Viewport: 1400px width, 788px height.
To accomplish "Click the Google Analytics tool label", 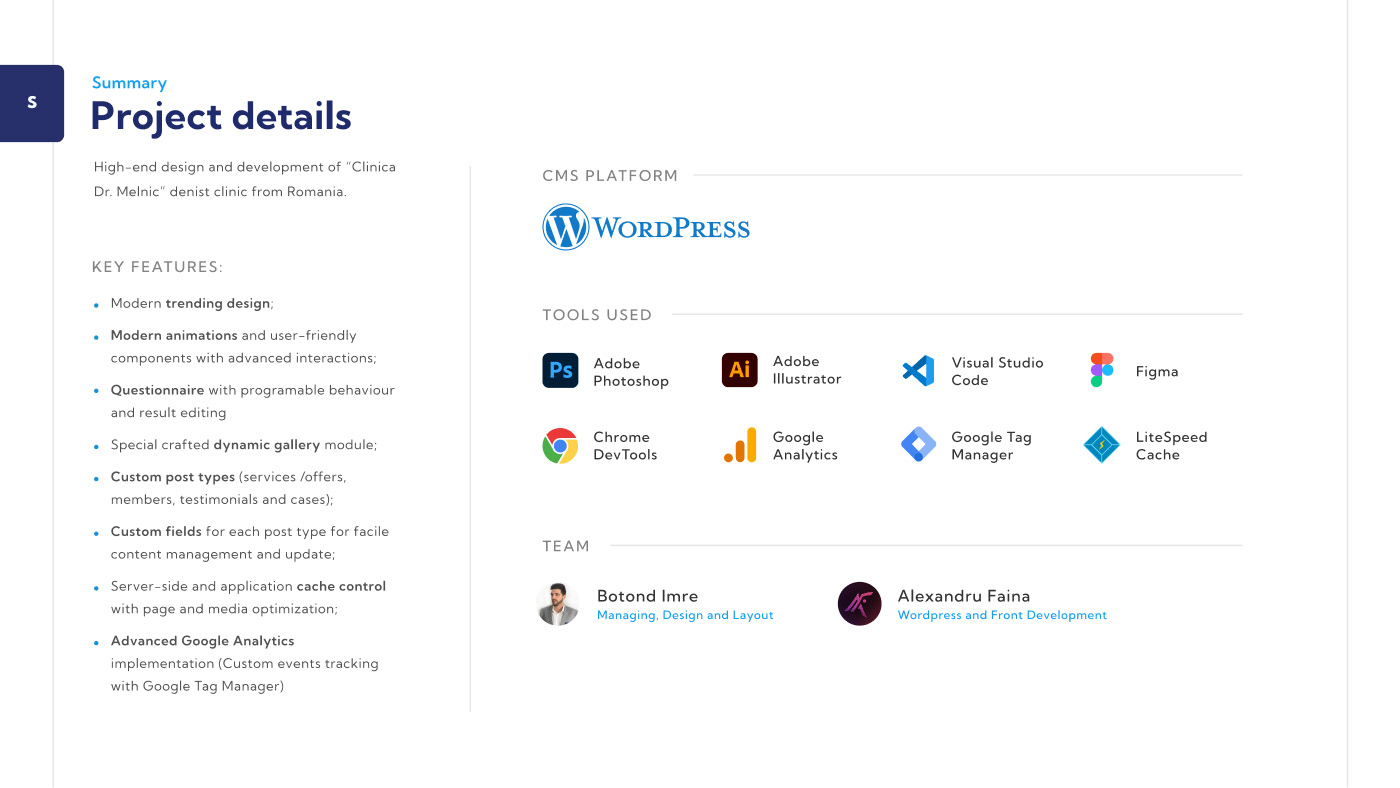I will coord(805,446).
